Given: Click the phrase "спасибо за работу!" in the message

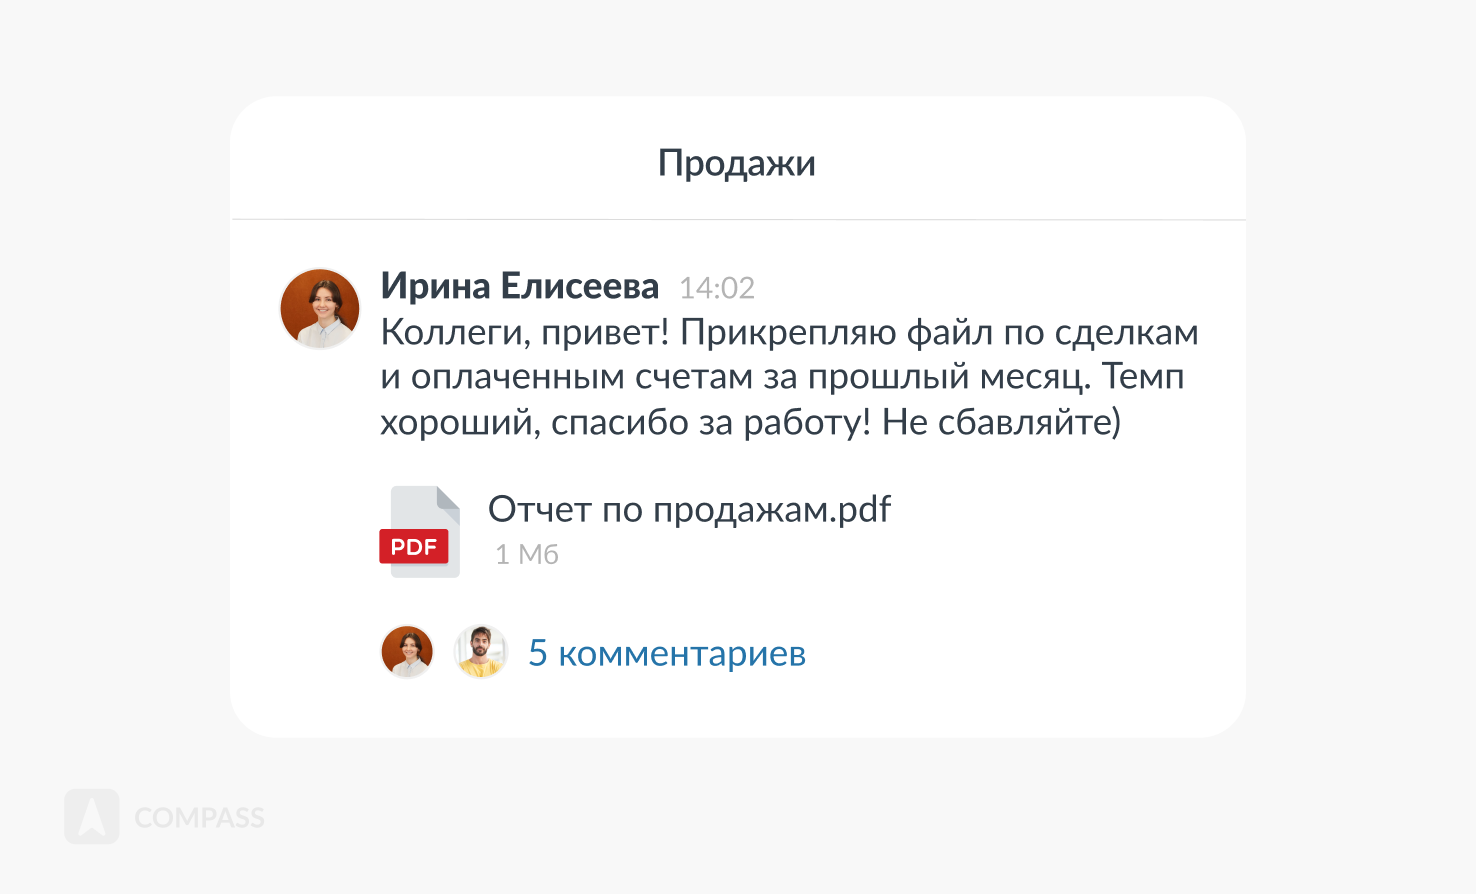Looking at the screenshot, I should (x=711, y=422).
